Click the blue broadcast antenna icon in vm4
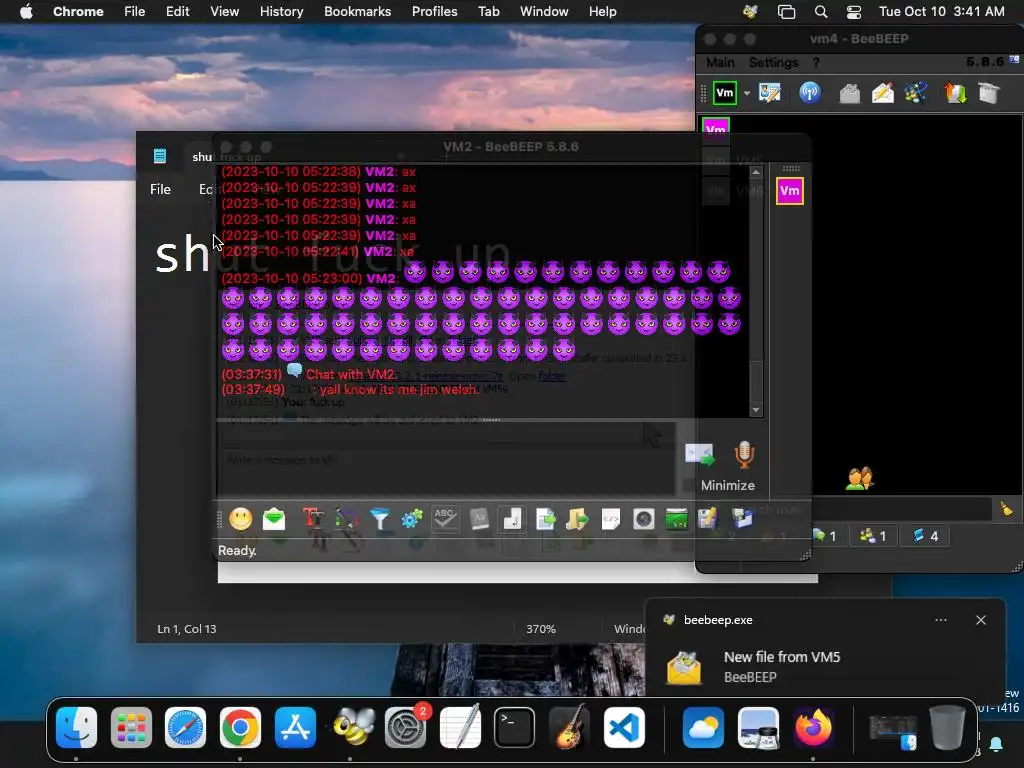Image resolution: width=1024 pixels, height=768 pixels. [810, 93]
